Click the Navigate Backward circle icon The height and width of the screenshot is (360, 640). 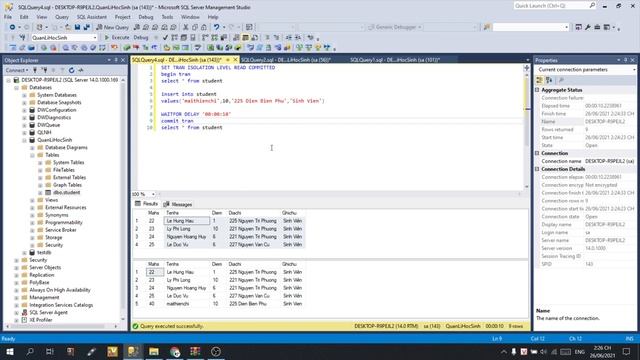(12, 27)
